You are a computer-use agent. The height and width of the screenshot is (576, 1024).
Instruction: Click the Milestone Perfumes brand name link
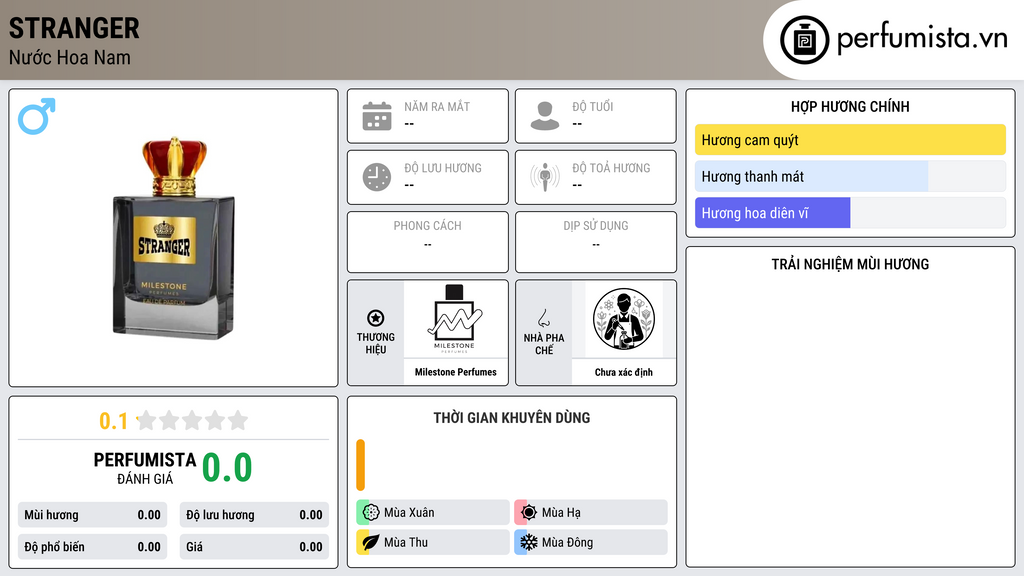[456, 372]
